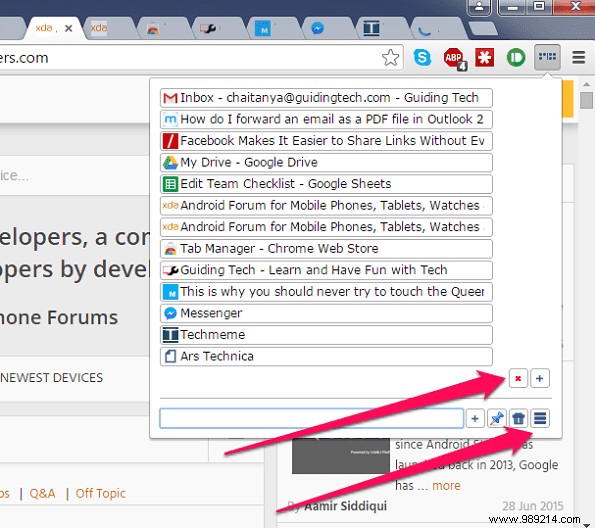The width and height of the screenshot is (595, 528).
Task: Close the active xda tab
Action: pos(68,28)
